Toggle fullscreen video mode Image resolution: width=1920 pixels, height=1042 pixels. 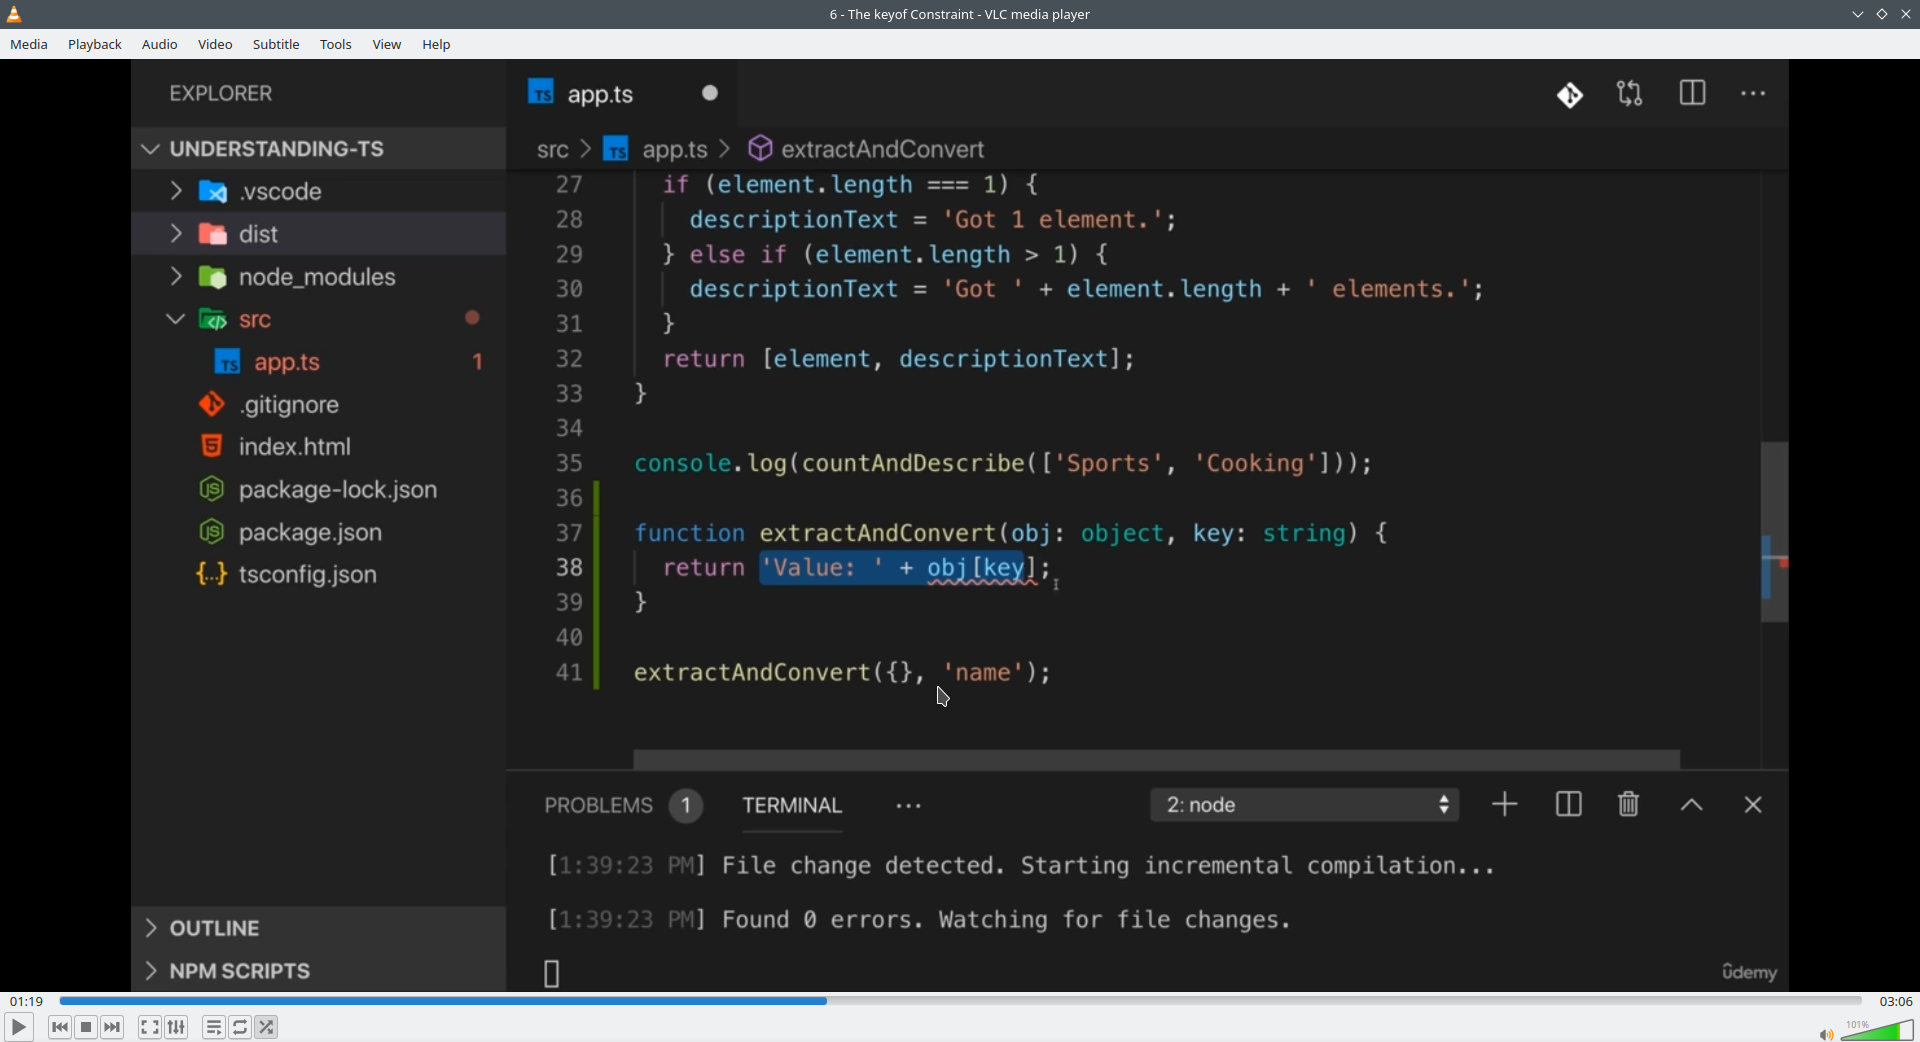coord(150,1027)
